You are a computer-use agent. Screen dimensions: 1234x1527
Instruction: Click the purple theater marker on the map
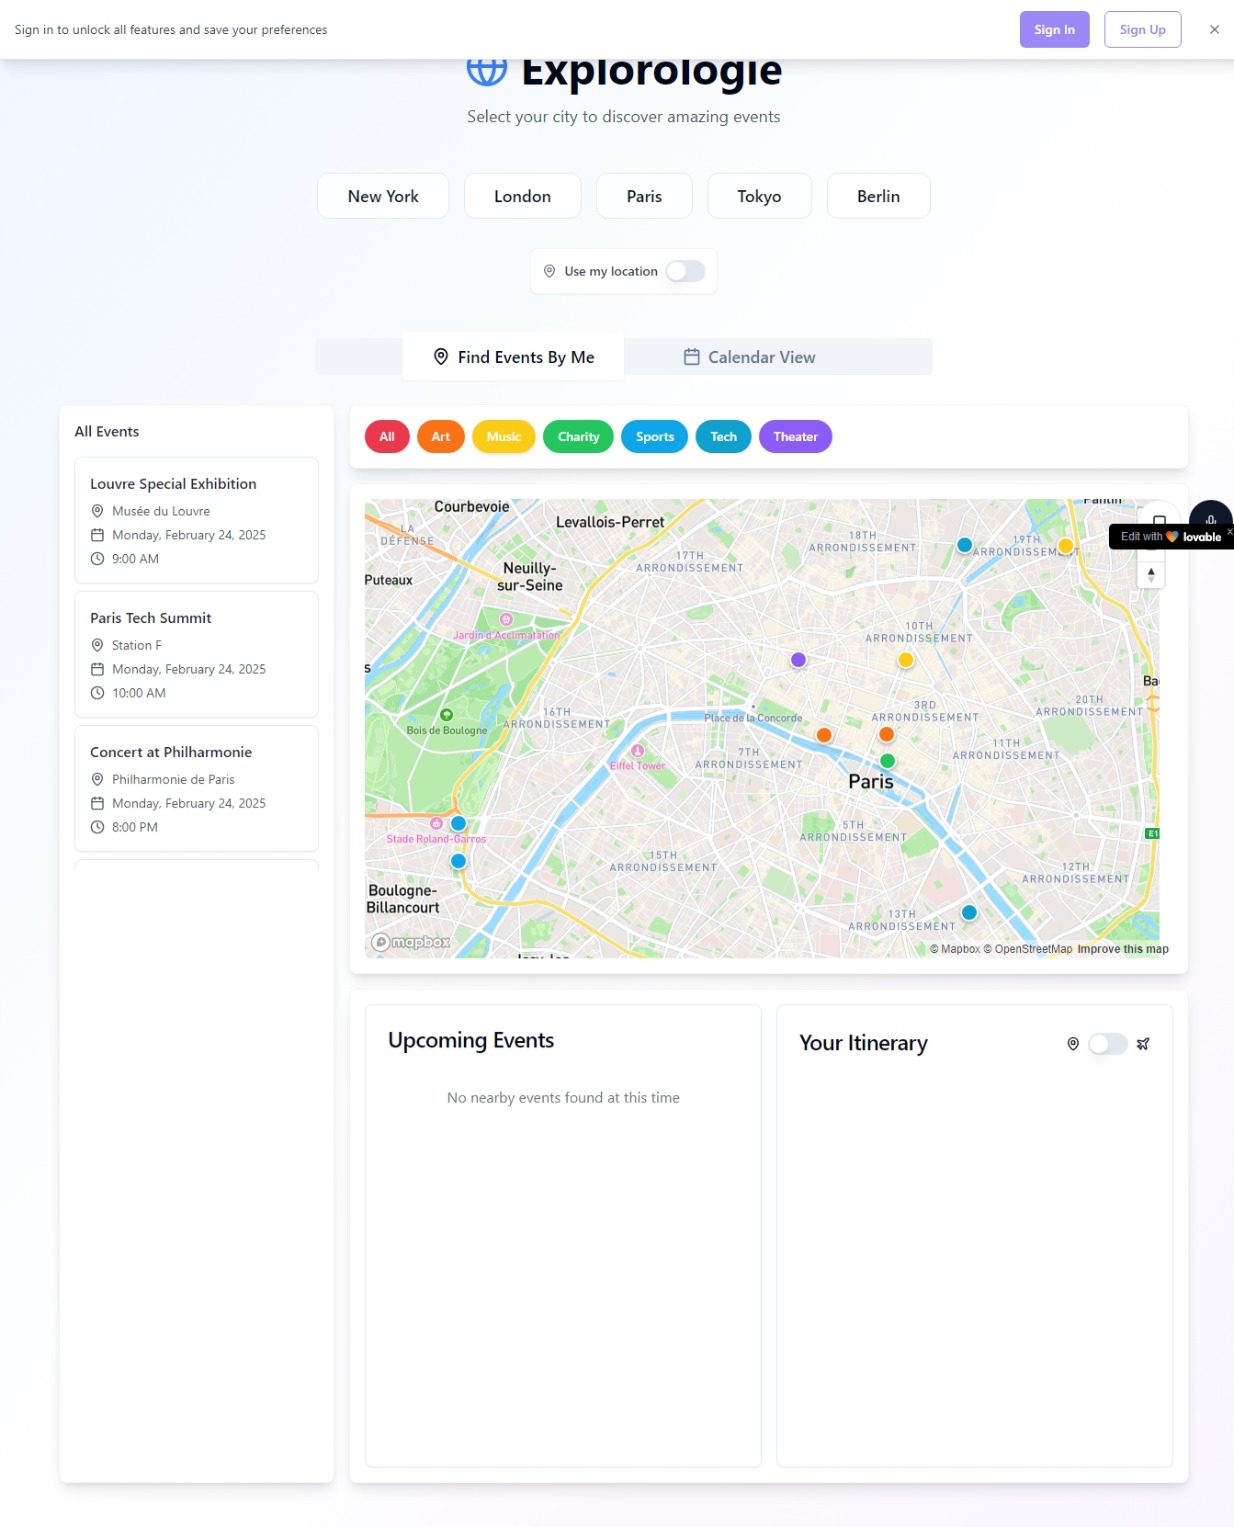coord(798,660)
